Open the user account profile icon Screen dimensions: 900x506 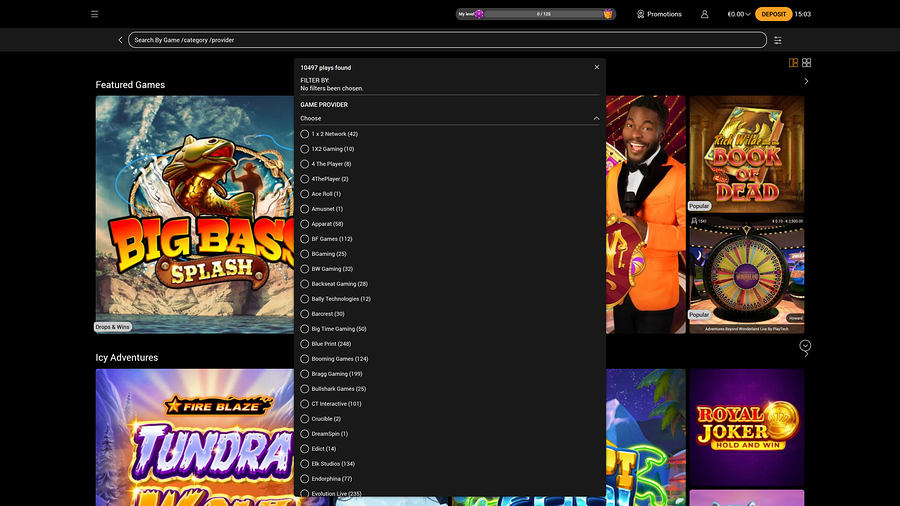click(705, 14)
